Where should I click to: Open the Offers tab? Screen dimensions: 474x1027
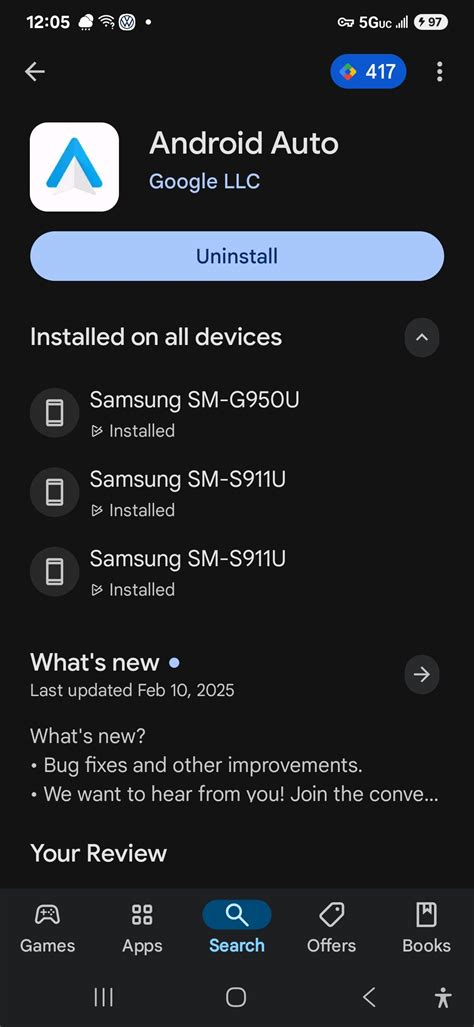(331, 927)
